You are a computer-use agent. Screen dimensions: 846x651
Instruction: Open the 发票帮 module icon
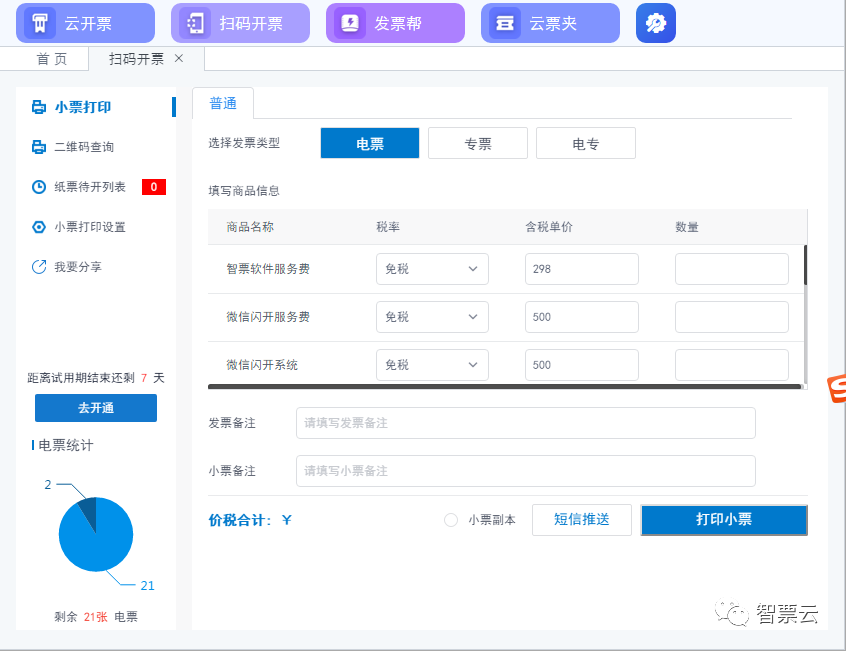[x=351, y=23]
